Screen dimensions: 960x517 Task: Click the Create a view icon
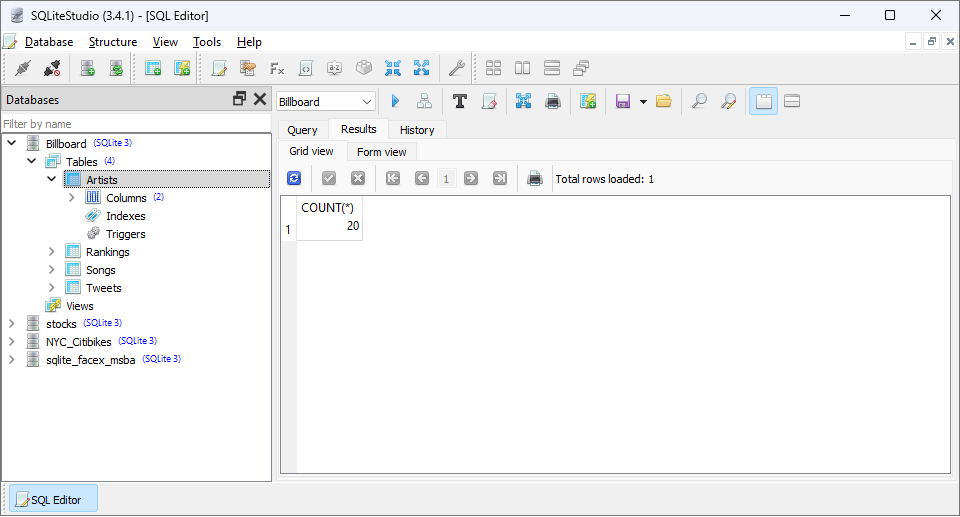[x=182, y=68]
